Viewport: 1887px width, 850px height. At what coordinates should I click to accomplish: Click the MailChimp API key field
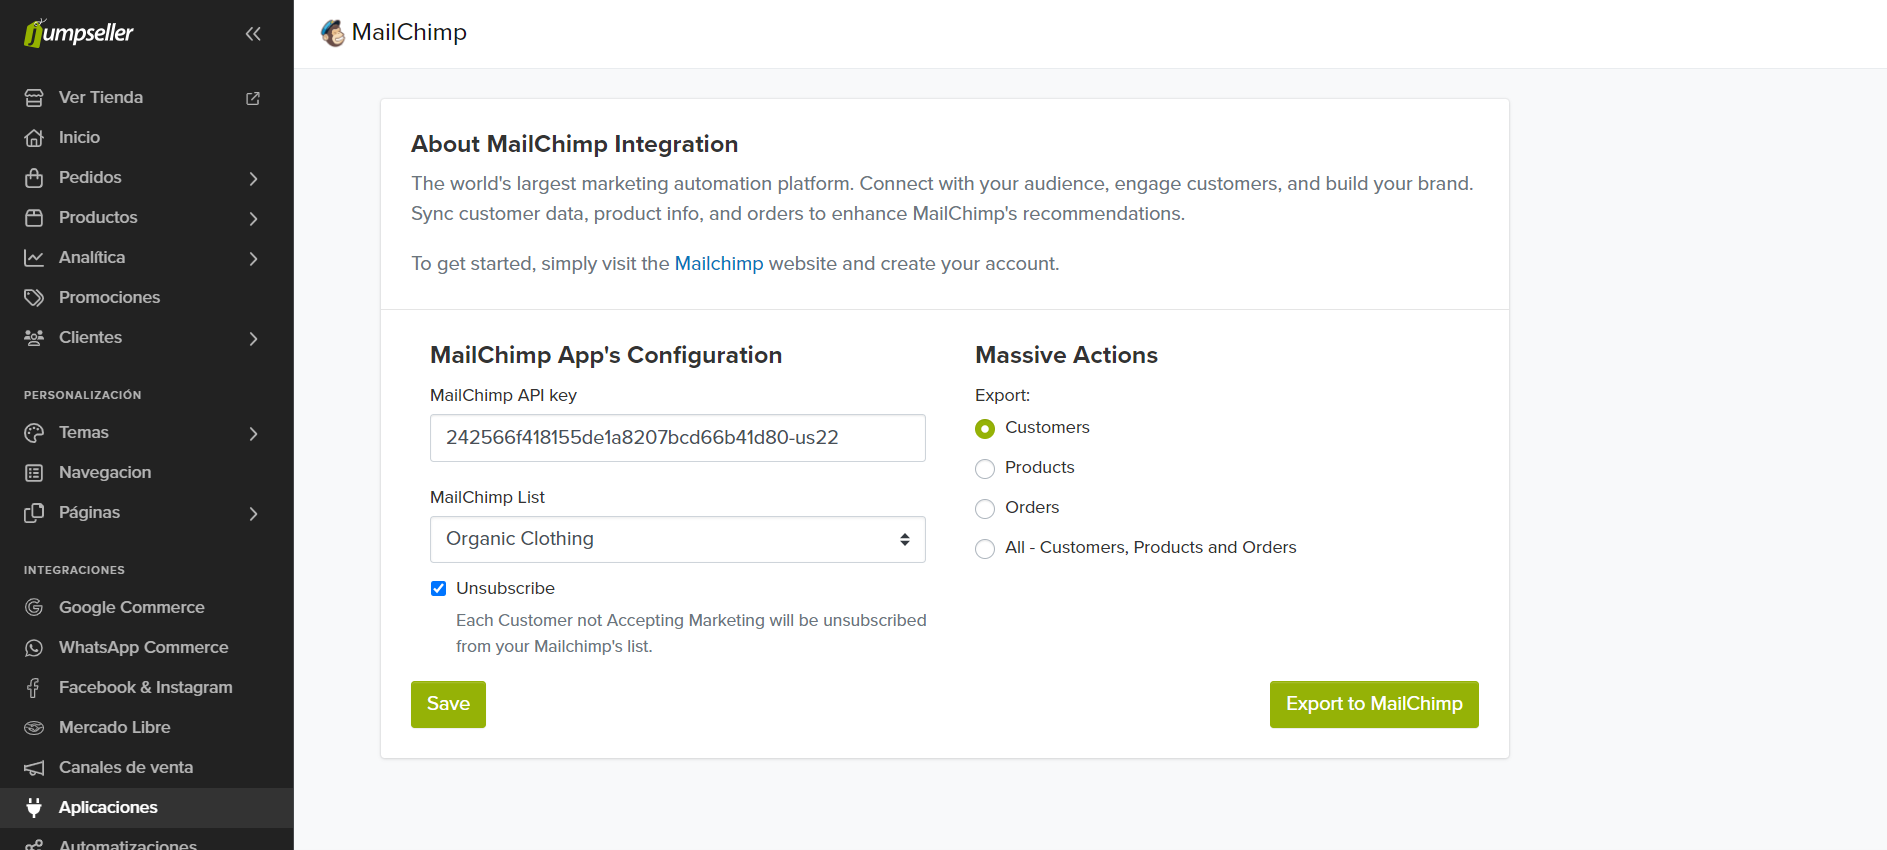pyautogui.click(x=678, y=438)
